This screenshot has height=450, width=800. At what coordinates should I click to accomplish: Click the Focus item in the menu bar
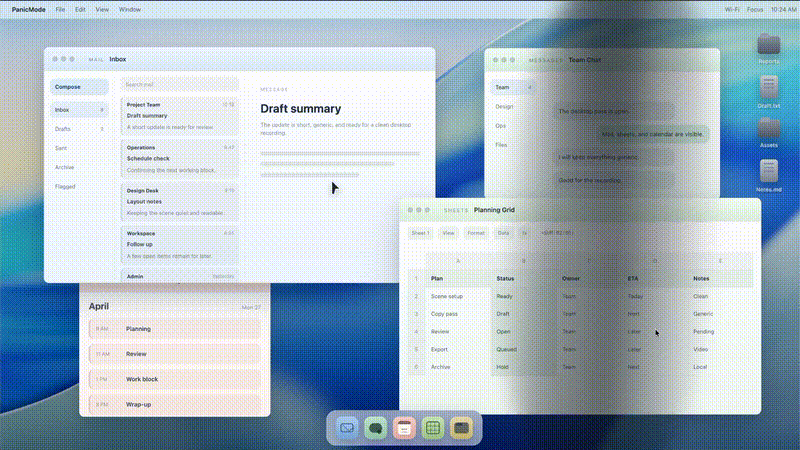755,9
